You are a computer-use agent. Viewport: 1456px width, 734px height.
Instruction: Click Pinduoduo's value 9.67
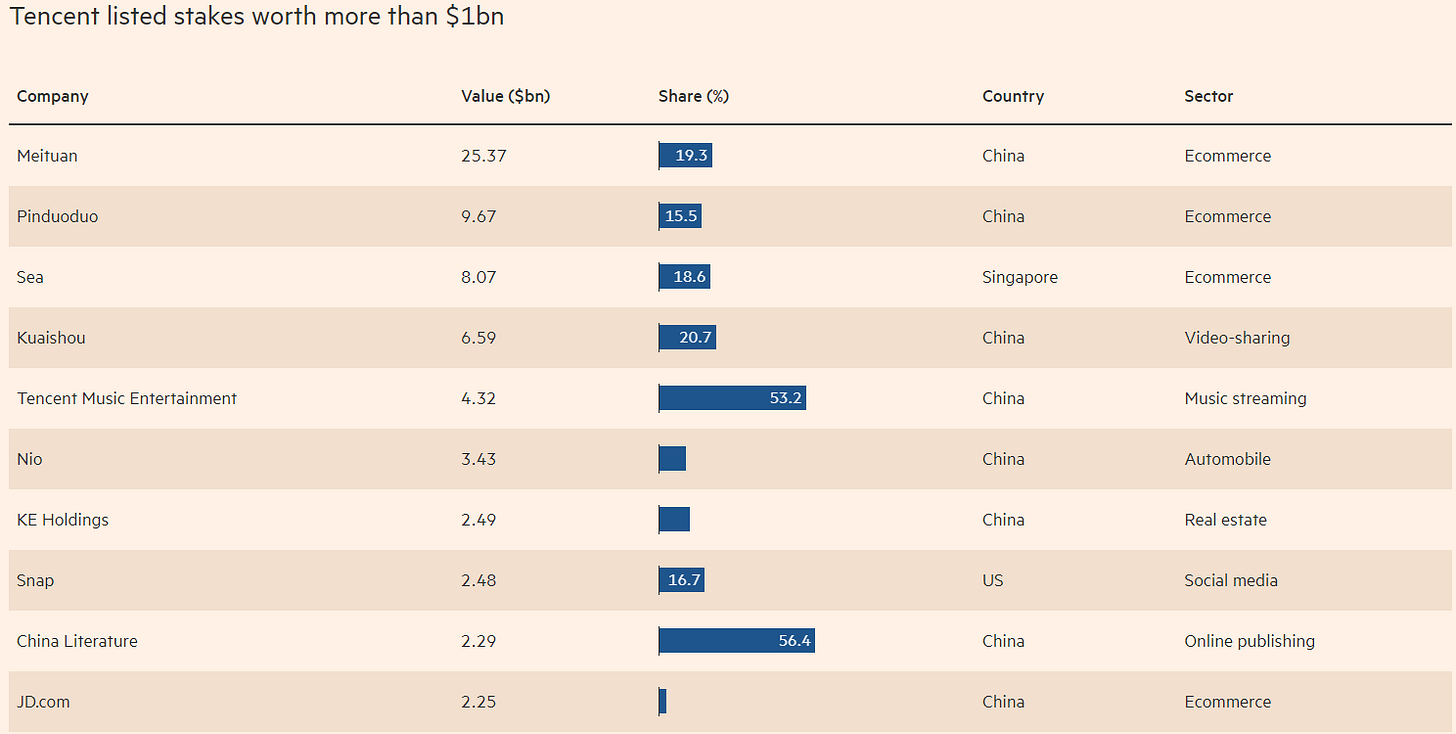coord(478,216)
